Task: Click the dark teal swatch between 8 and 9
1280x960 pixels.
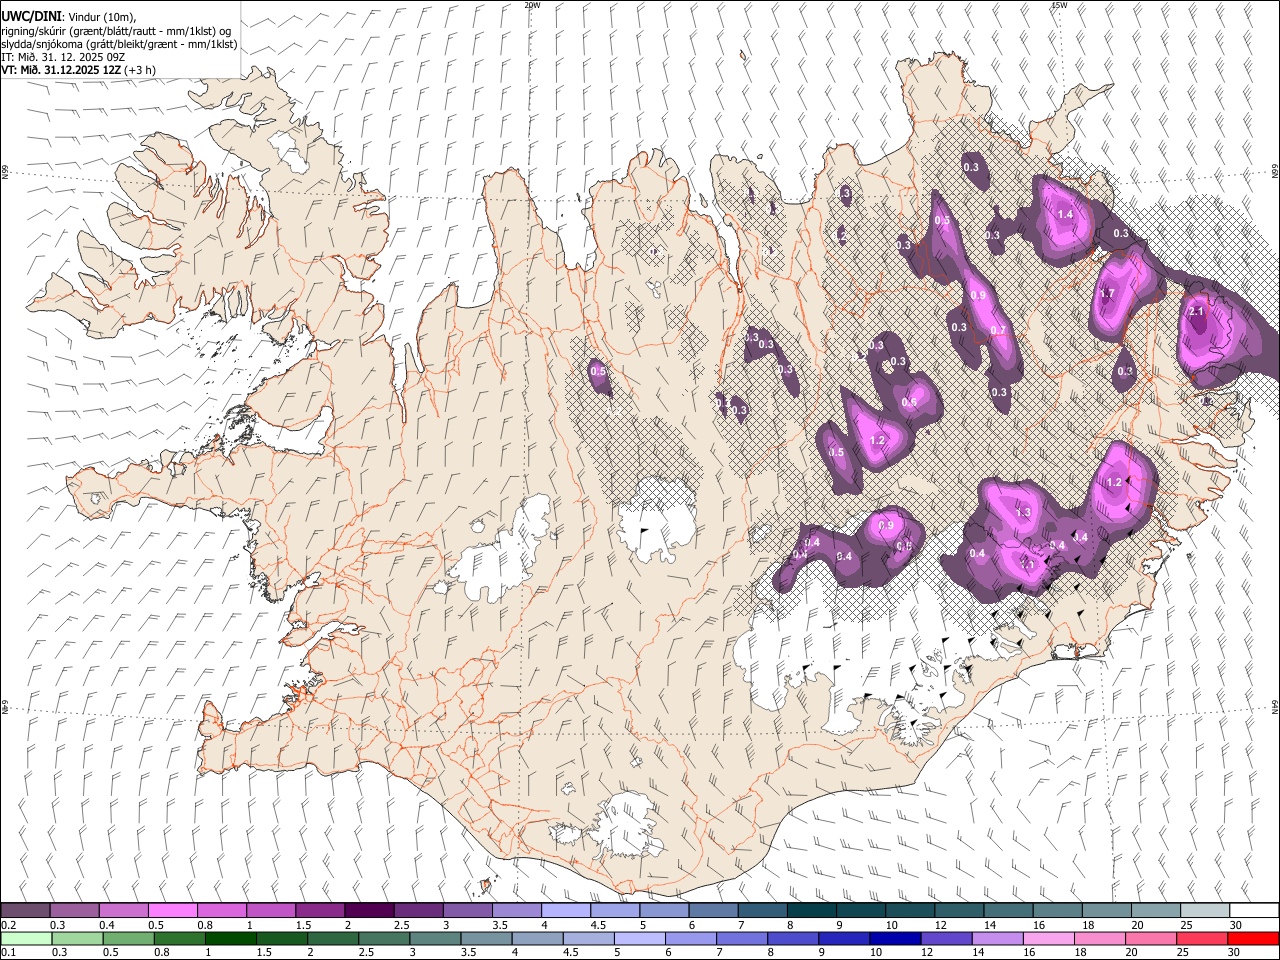Action: pyautogui.click(x=811, y=910)
